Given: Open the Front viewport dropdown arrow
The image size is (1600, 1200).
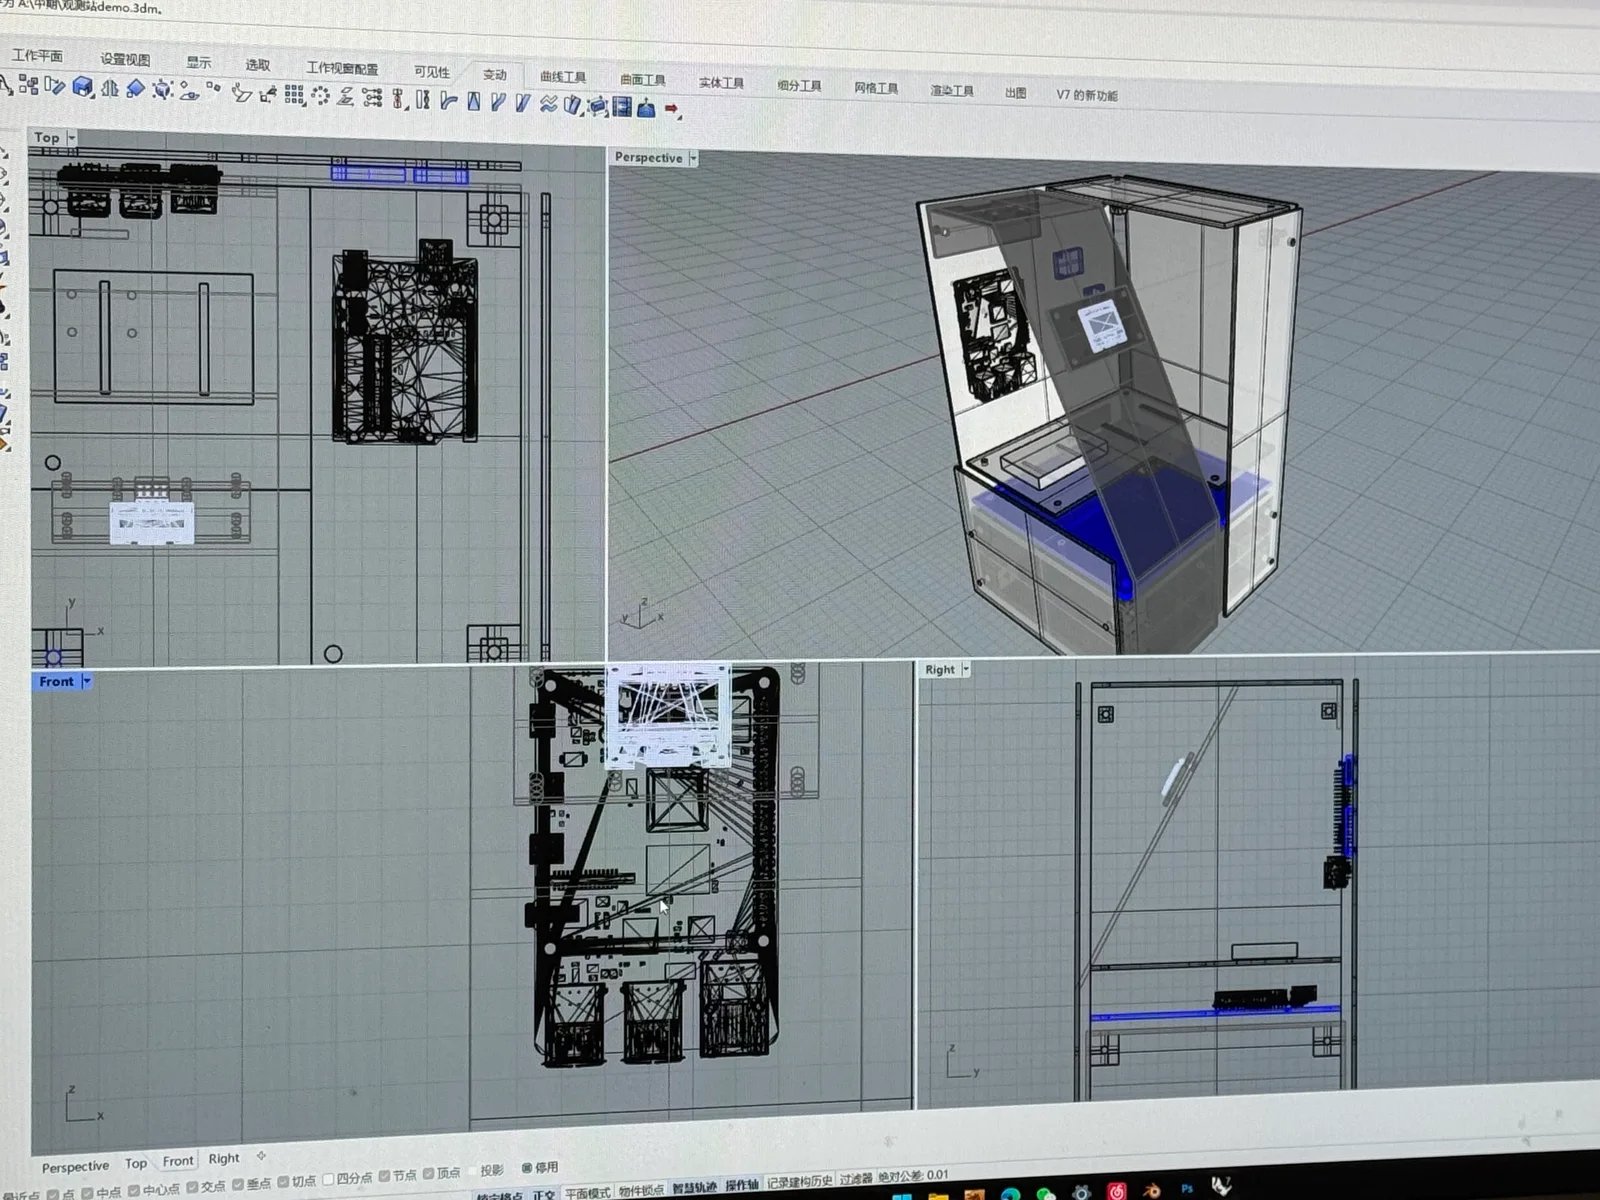Looking at the screenshot, I should point(87,681).
